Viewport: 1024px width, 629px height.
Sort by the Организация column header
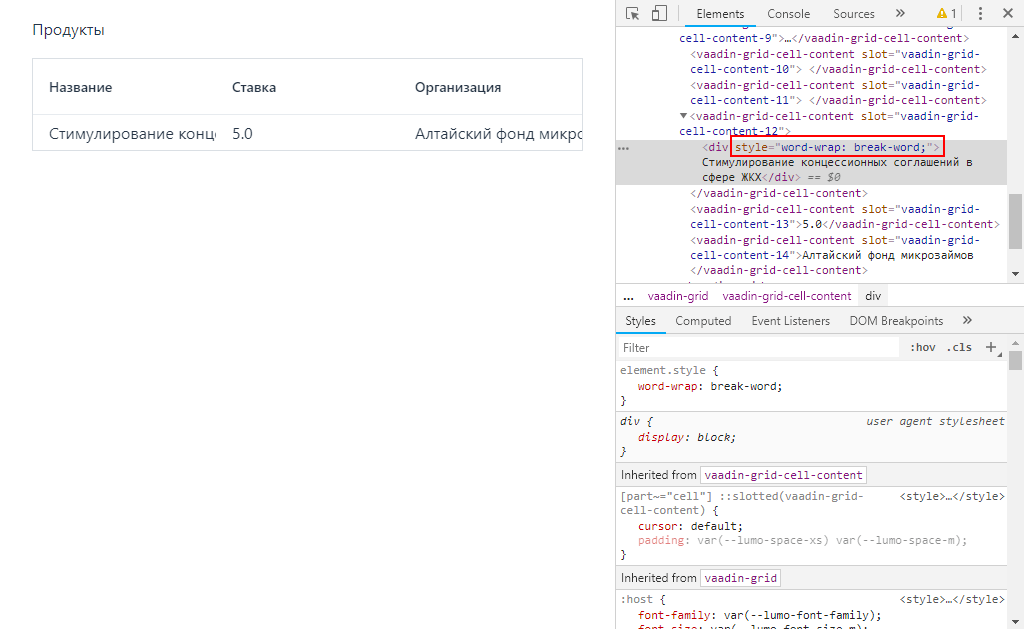(x=458, y=87)
